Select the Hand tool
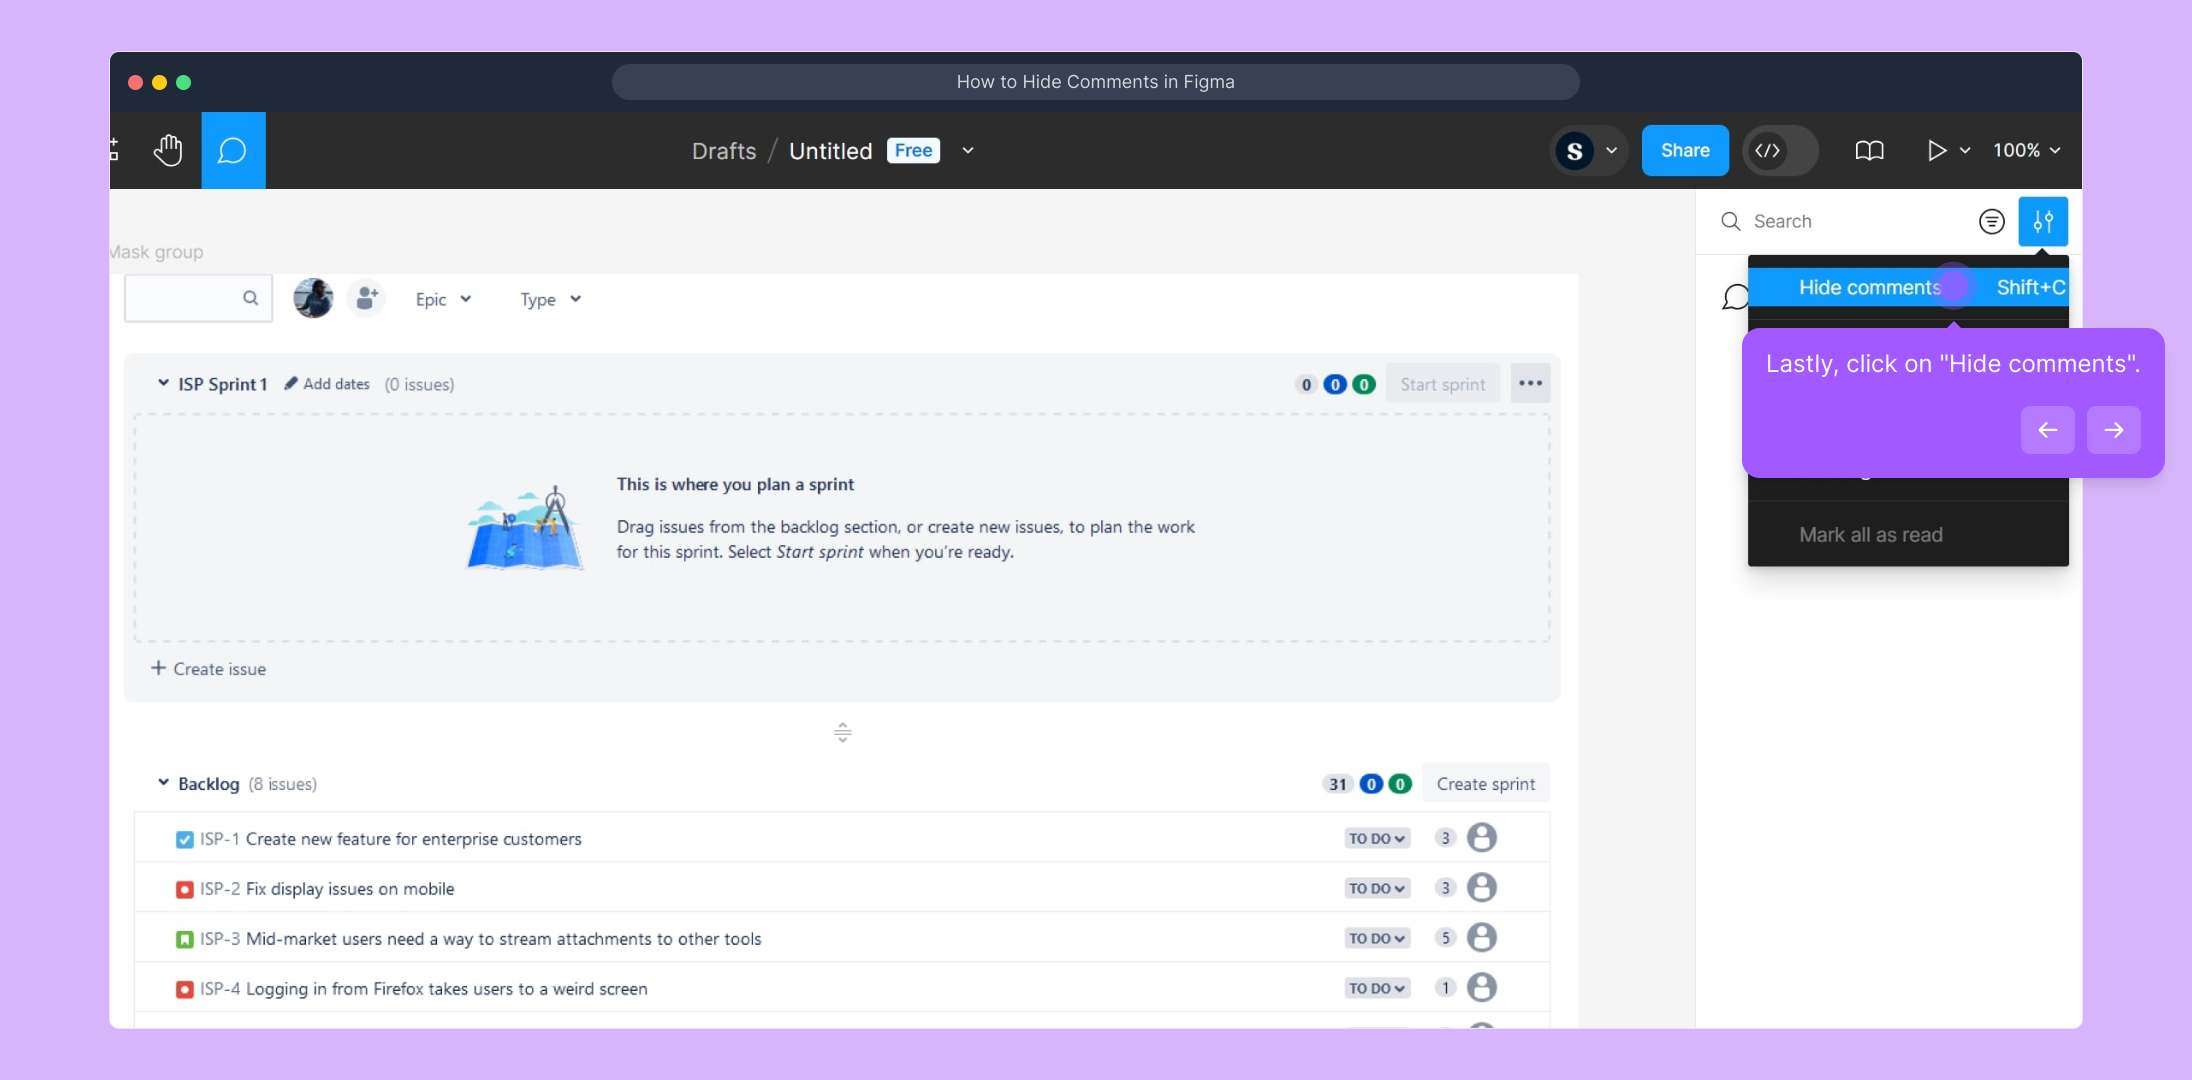 click(168, 150)
